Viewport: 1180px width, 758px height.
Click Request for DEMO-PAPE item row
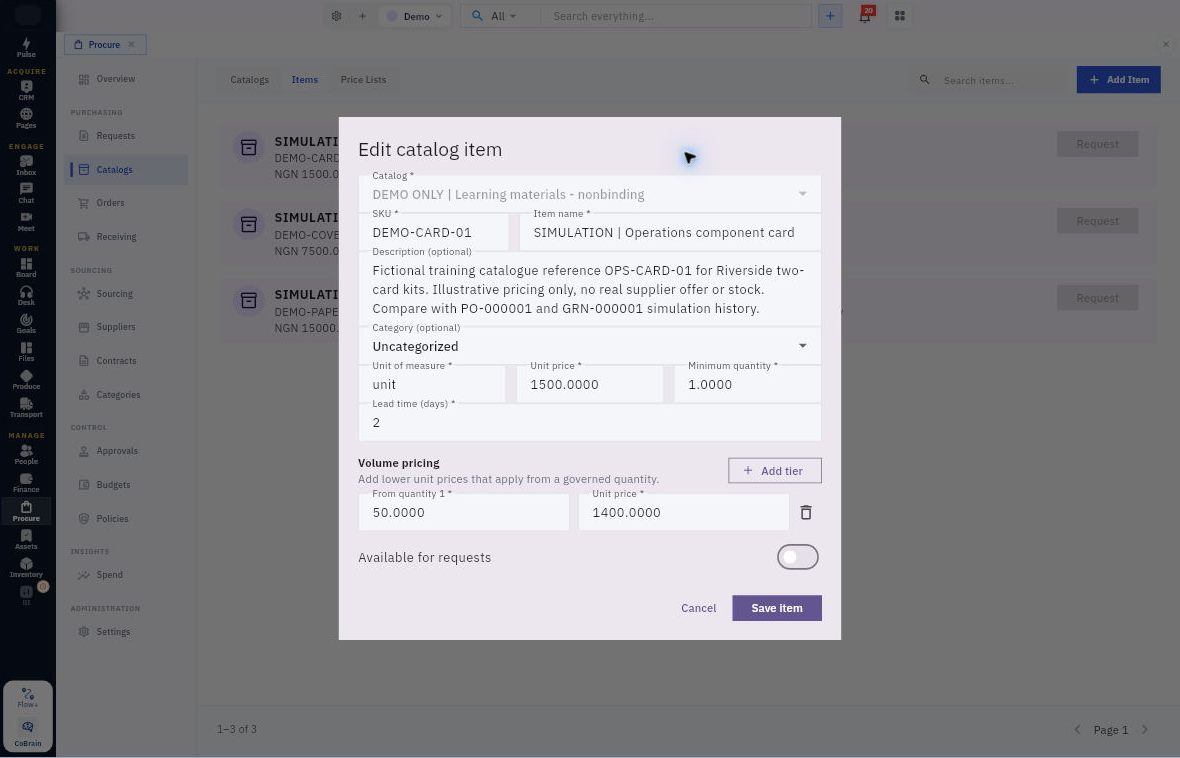1097,298
